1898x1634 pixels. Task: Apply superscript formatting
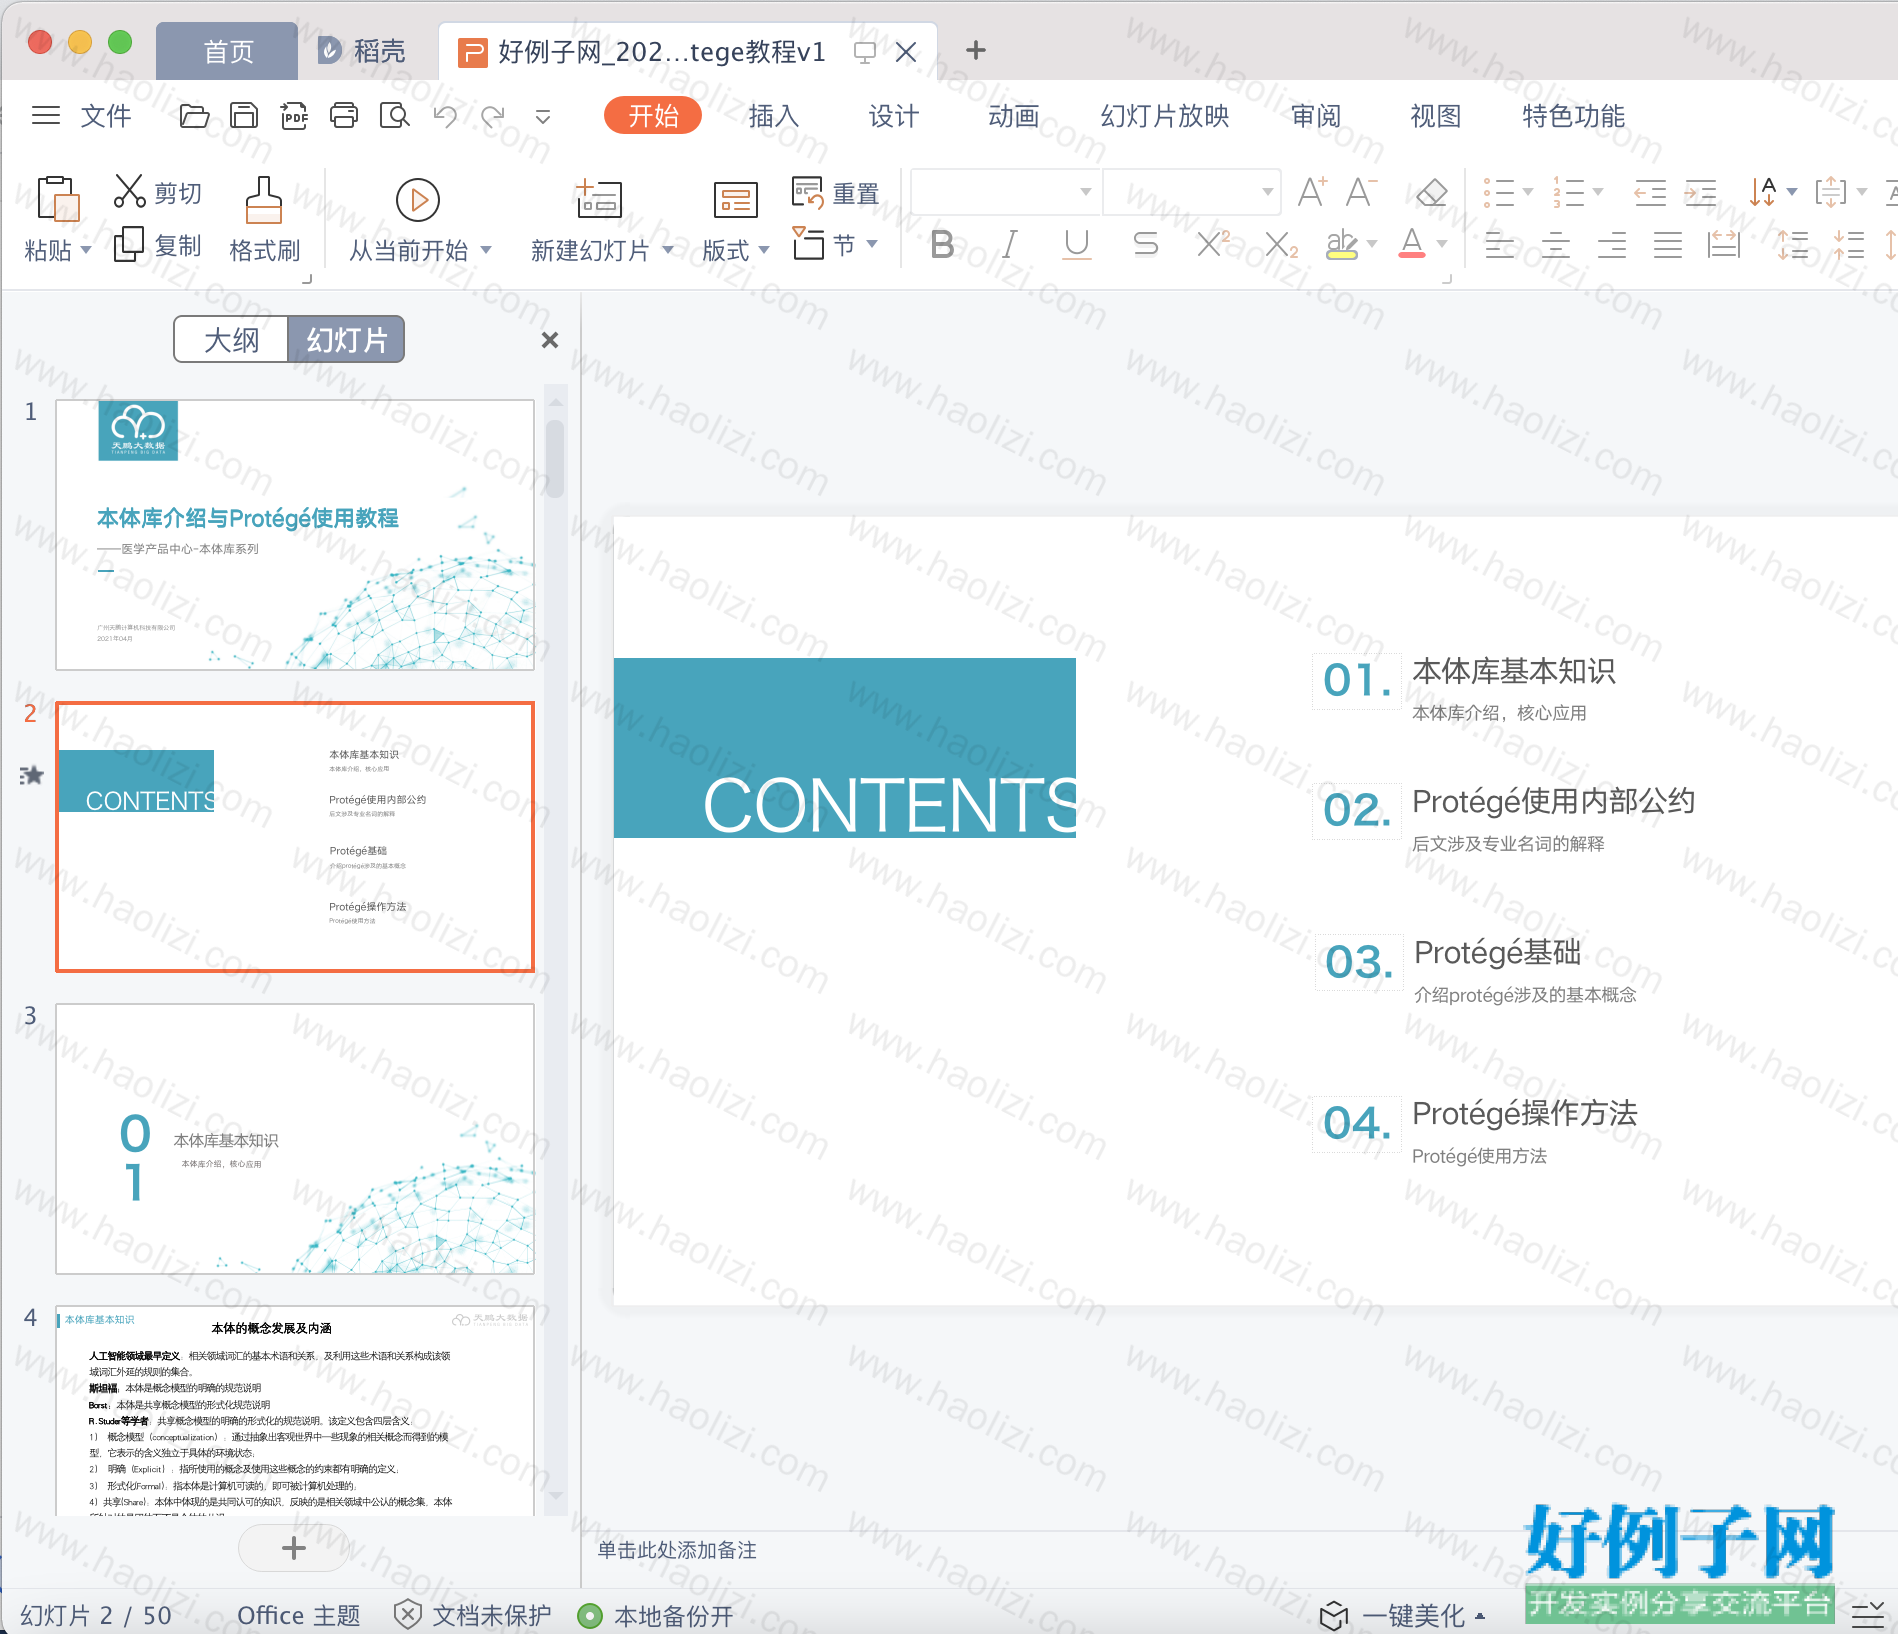tap(1213, 244)
